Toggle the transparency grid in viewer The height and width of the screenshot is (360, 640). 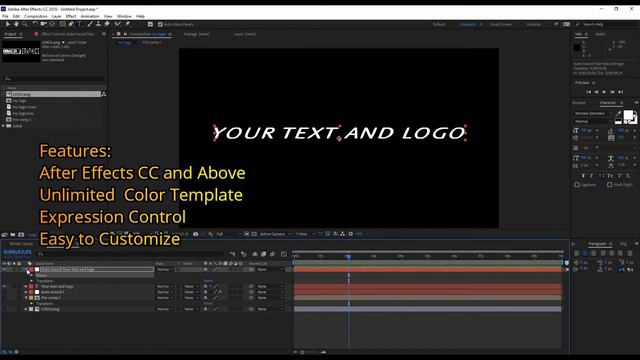254,234
